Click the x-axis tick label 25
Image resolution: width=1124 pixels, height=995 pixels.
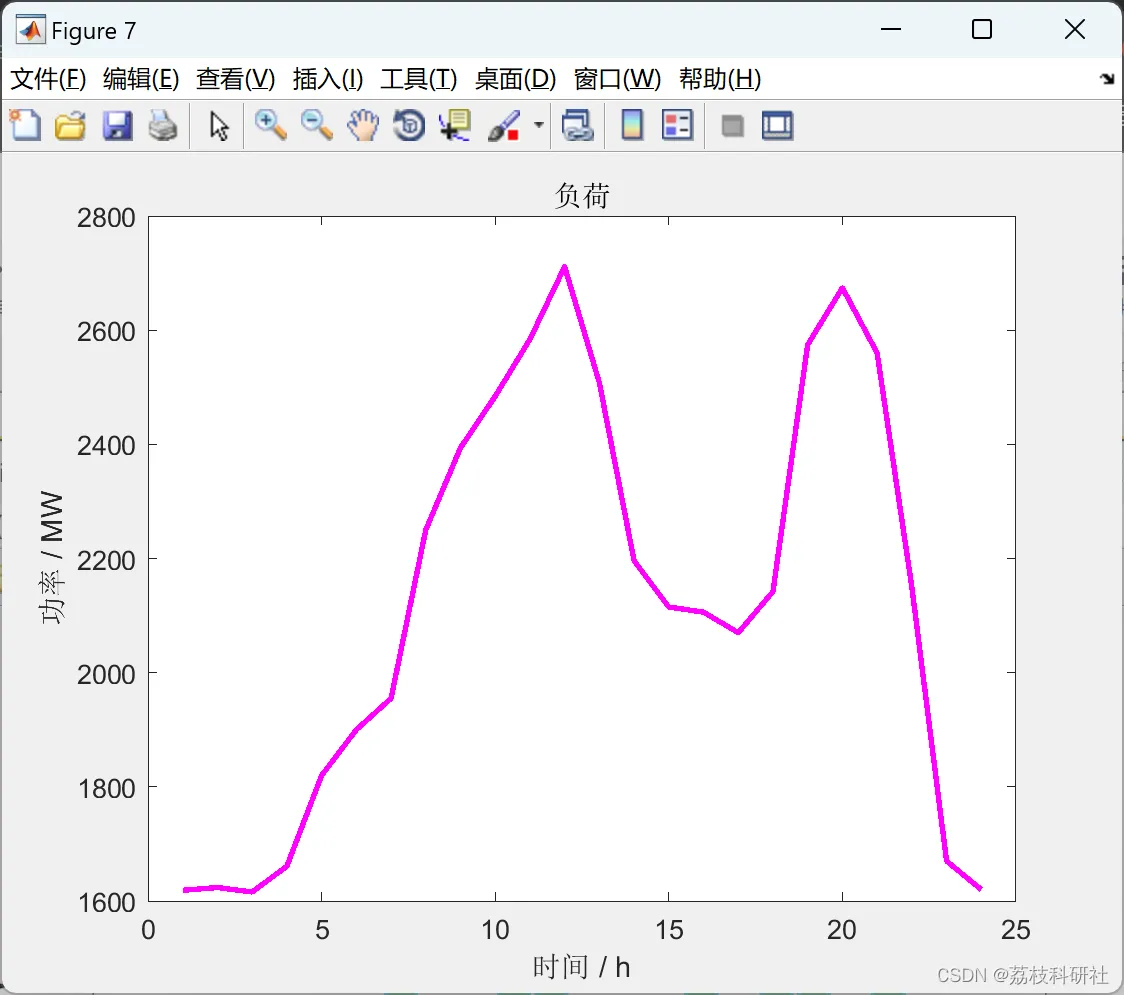[x=1016, y=930]
